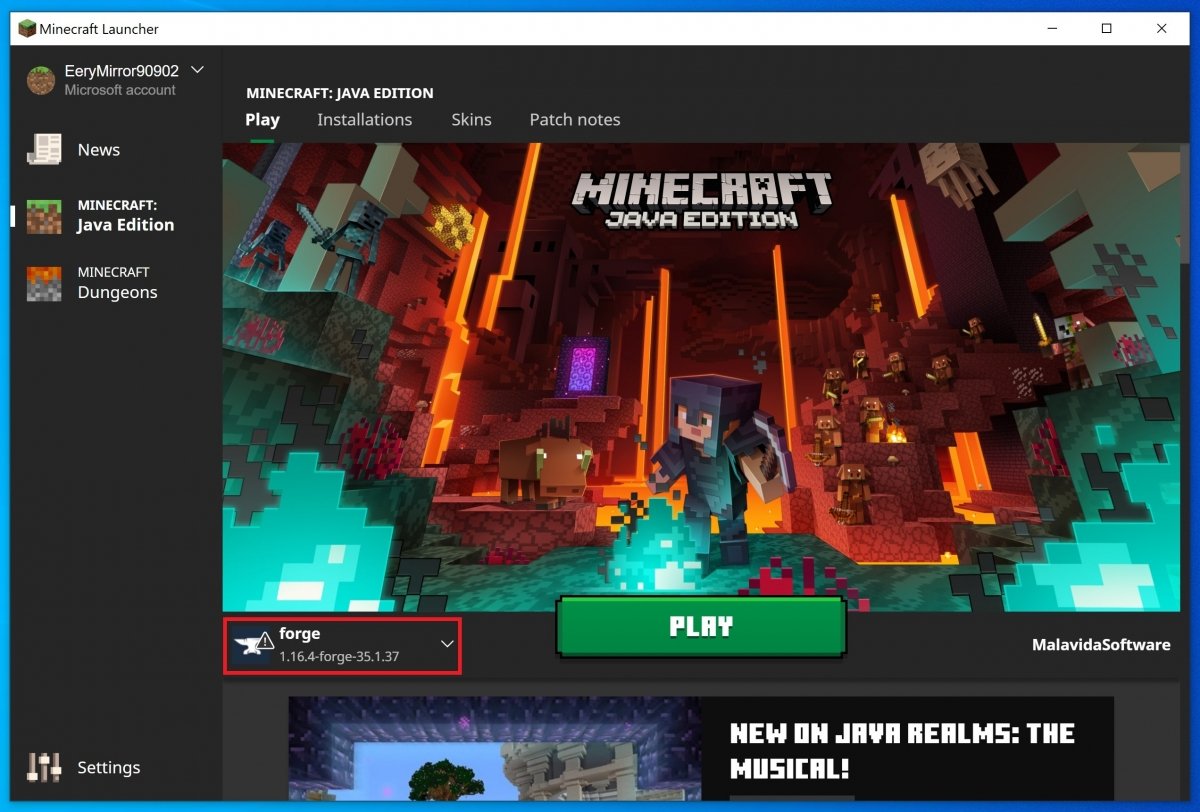Select MINECRAFT Dungeons sidebar label
This screenshot has height=812, width=1200.
pyautogui.click(x=118, y=283)
